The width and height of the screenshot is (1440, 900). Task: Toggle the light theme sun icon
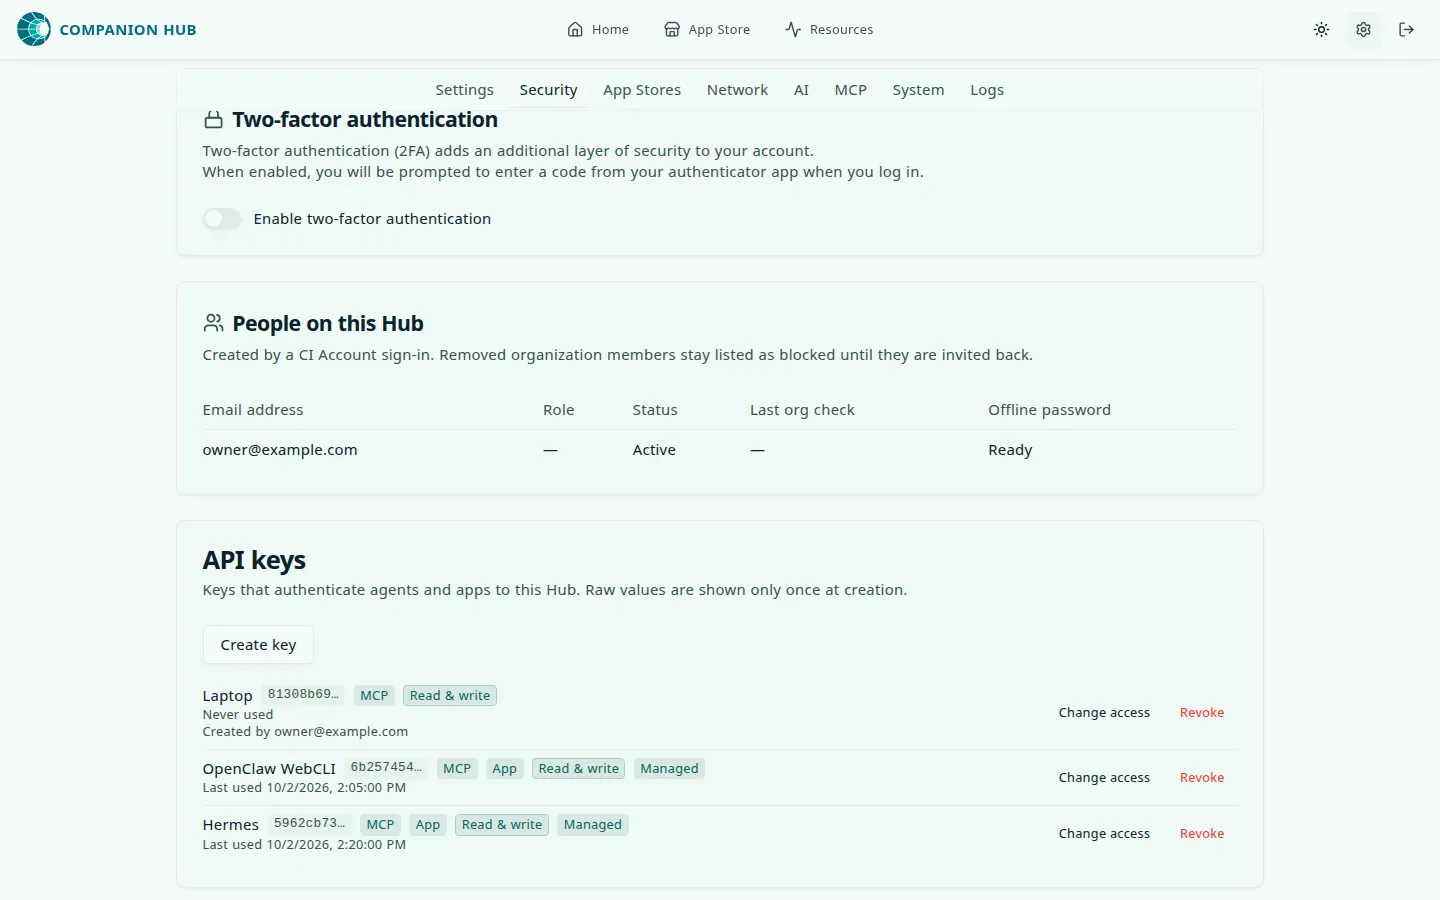[x=1321, y=30]
